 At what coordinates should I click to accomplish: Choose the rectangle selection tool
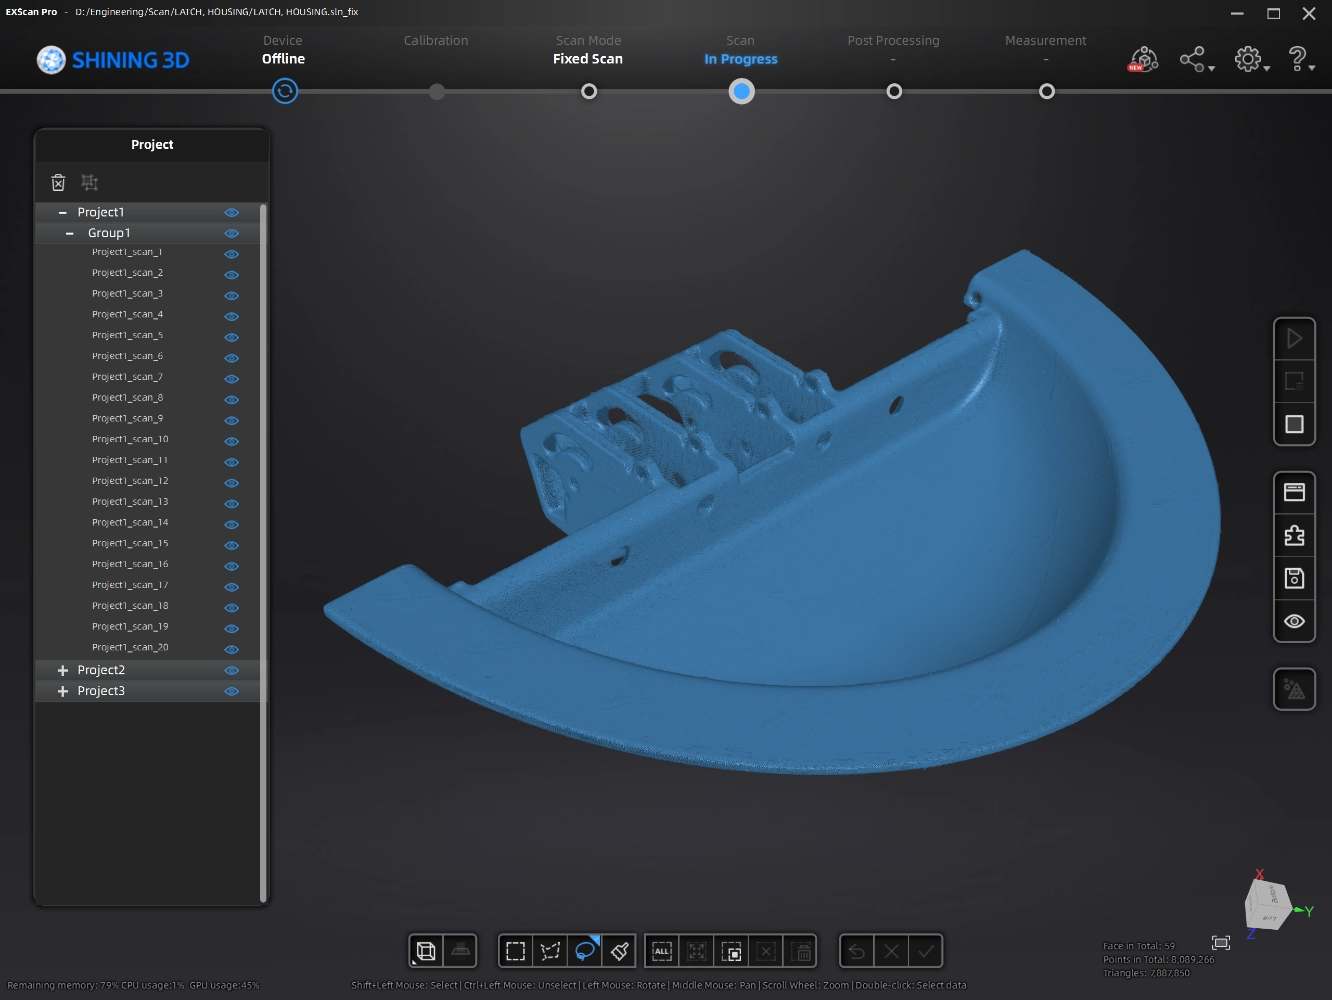tap(516, 951)
